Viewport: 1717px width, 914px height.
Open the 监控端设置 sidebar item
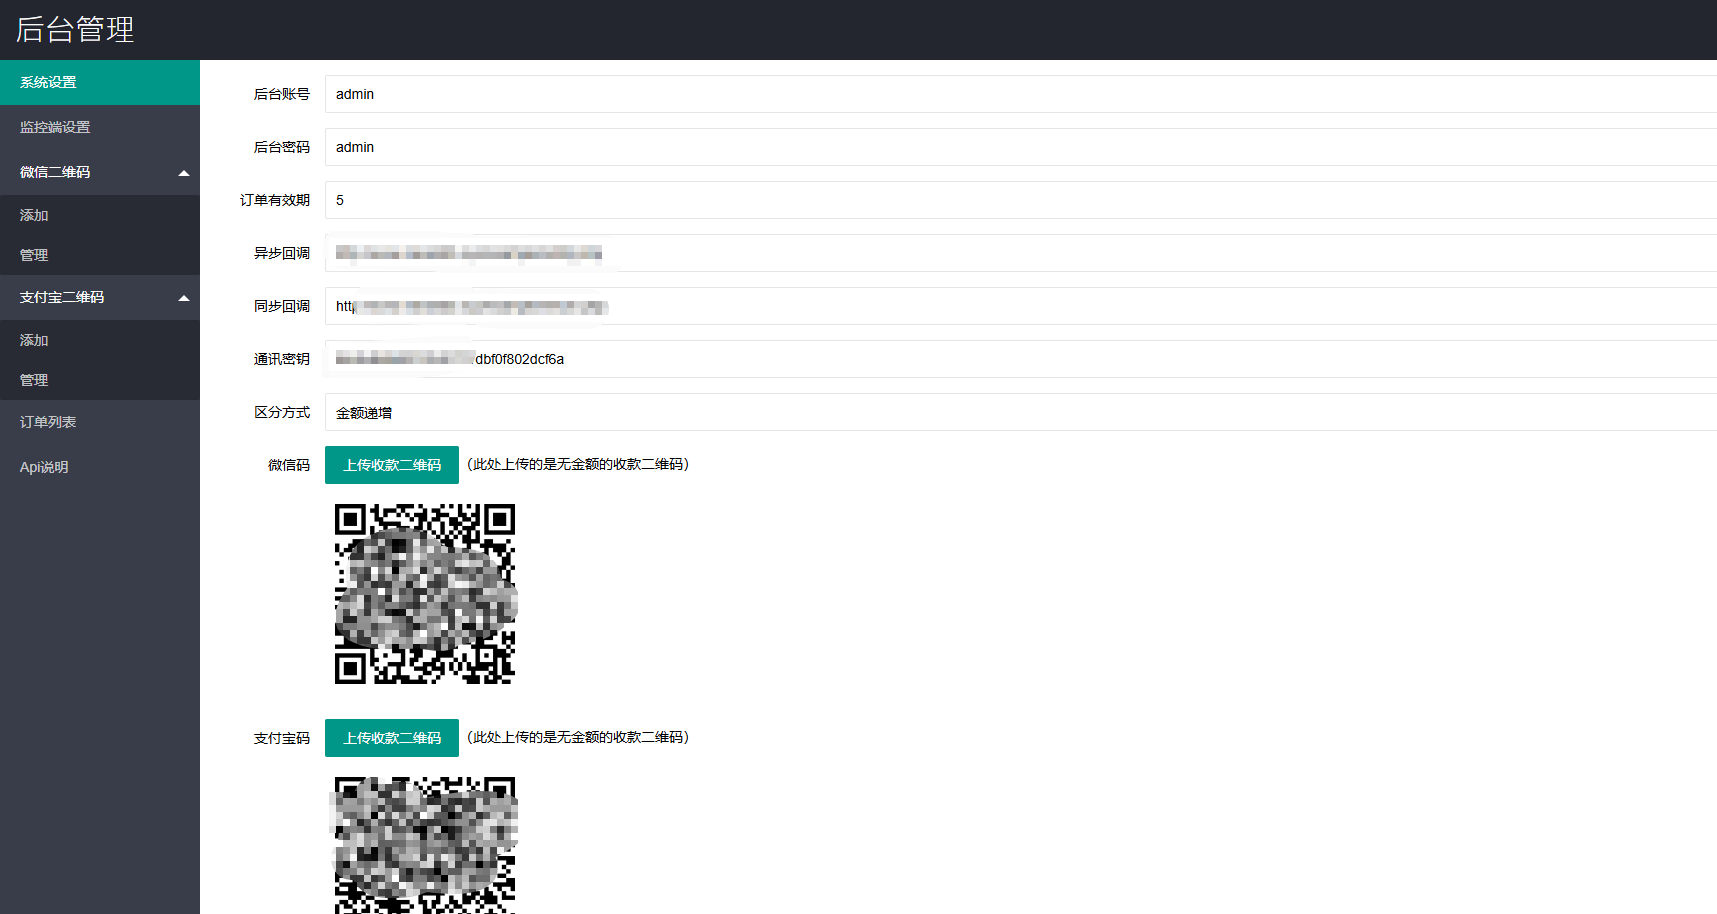100,127
